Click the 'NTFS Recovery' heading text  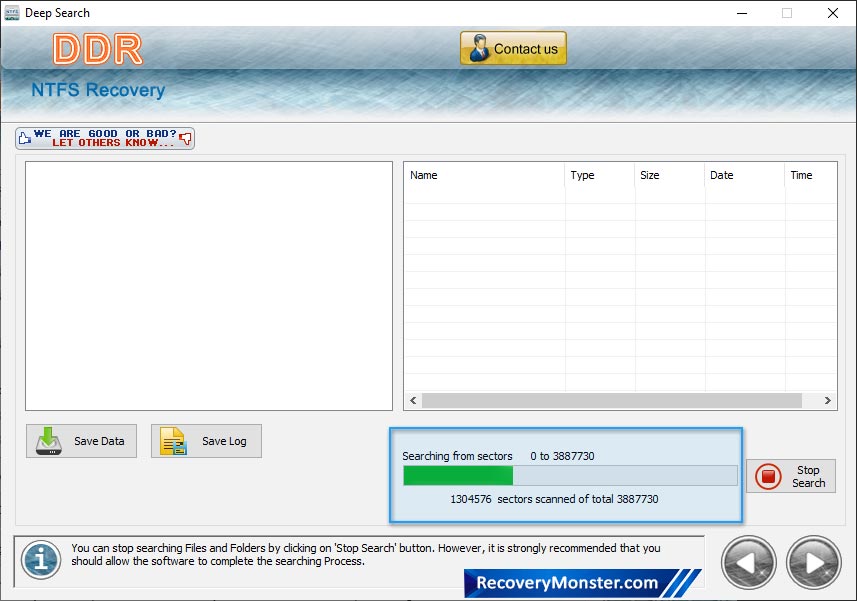pos(98,90)
